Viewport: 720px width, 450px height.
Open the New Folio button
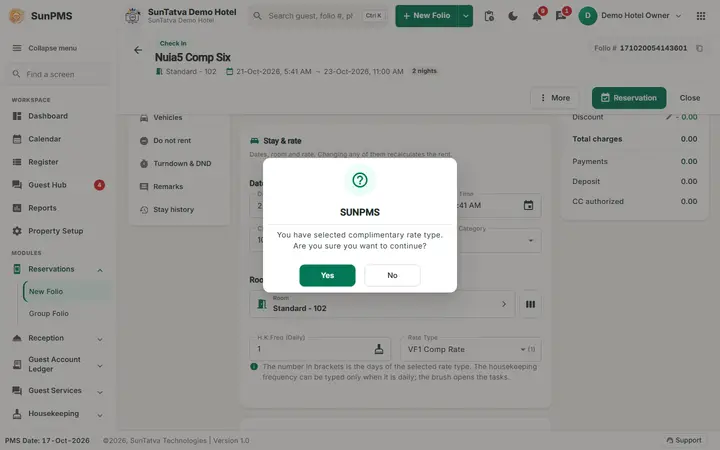tap(427, 16)
